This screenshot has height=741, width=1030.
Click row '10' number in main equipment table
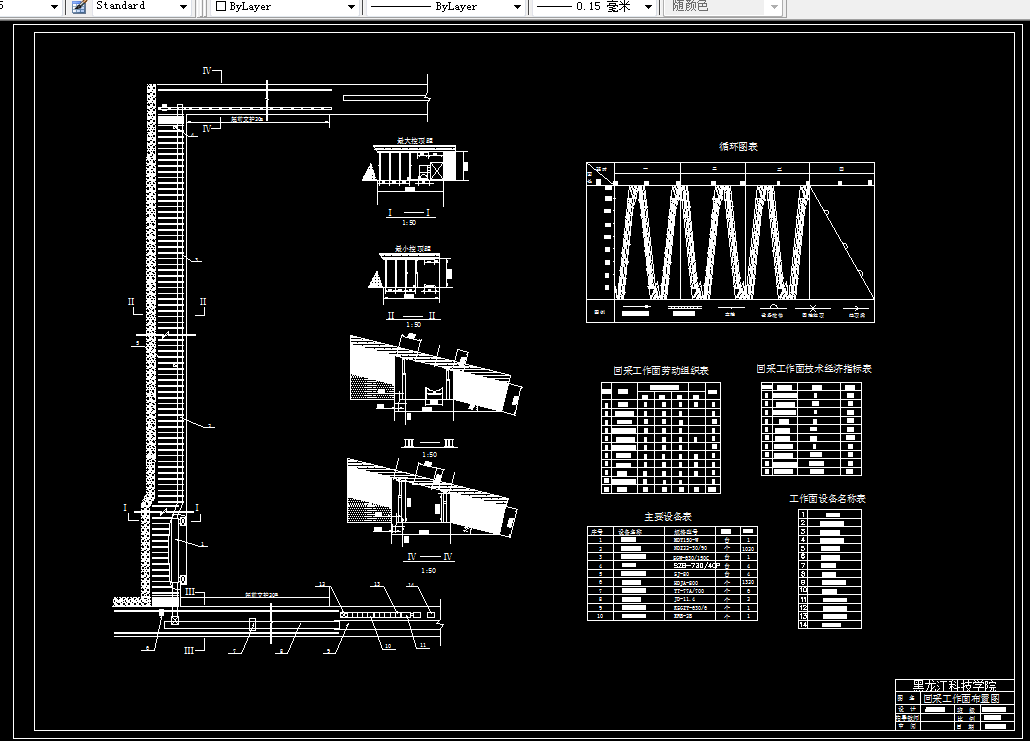599,616
